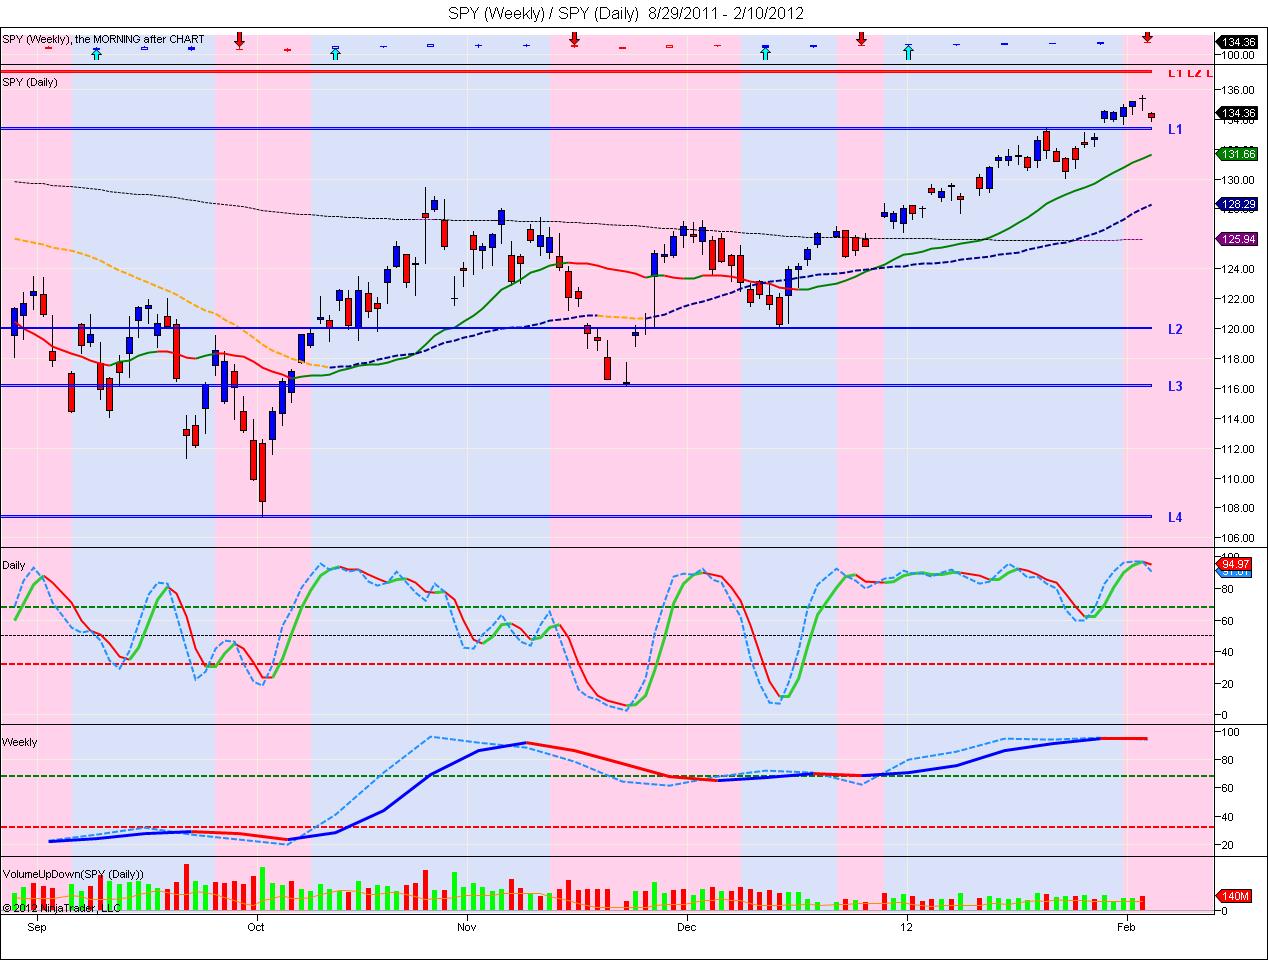
Task: Click the Dec label on the date axis
Action: tap(686, 926)
